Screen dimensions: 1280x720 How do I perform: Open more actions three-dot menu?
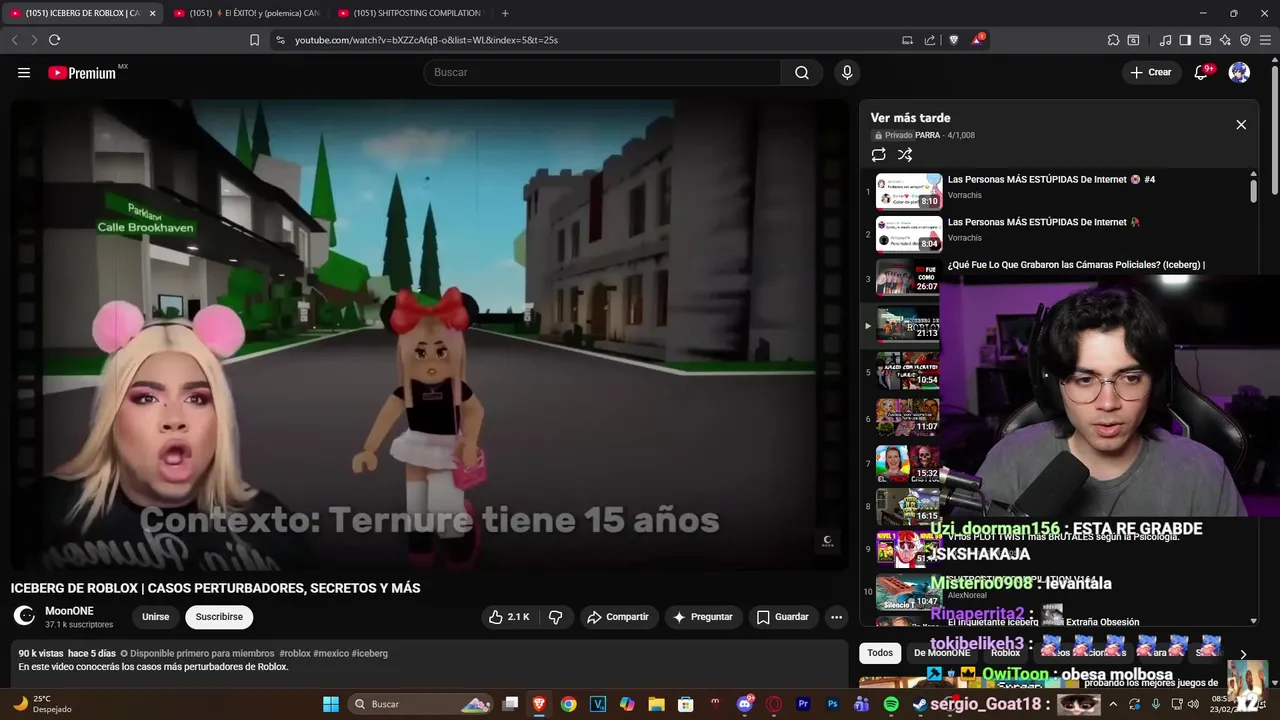click(x=836, y=617)
